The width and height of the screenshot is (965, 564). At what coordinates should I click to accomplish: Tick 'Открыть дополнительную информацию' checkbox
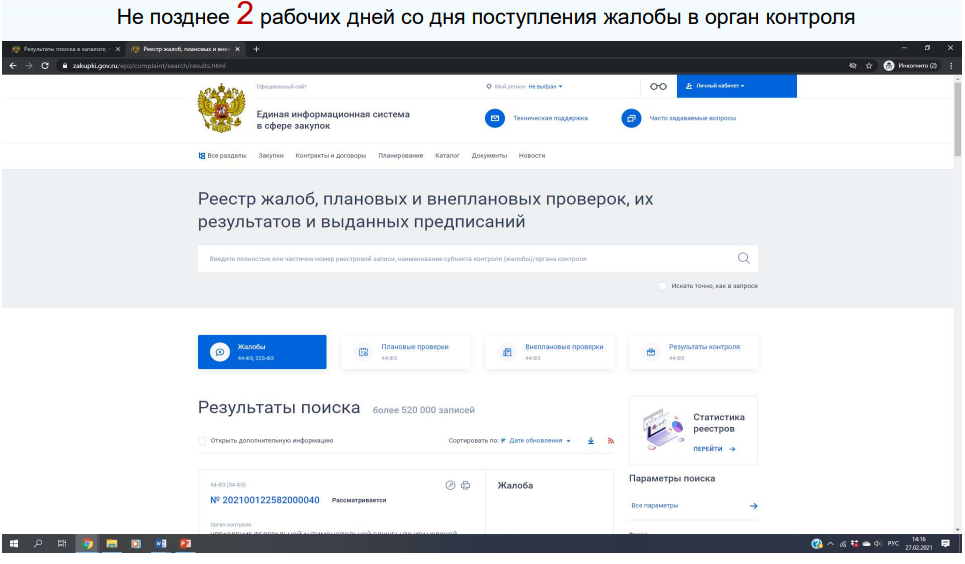pos(203,441)
